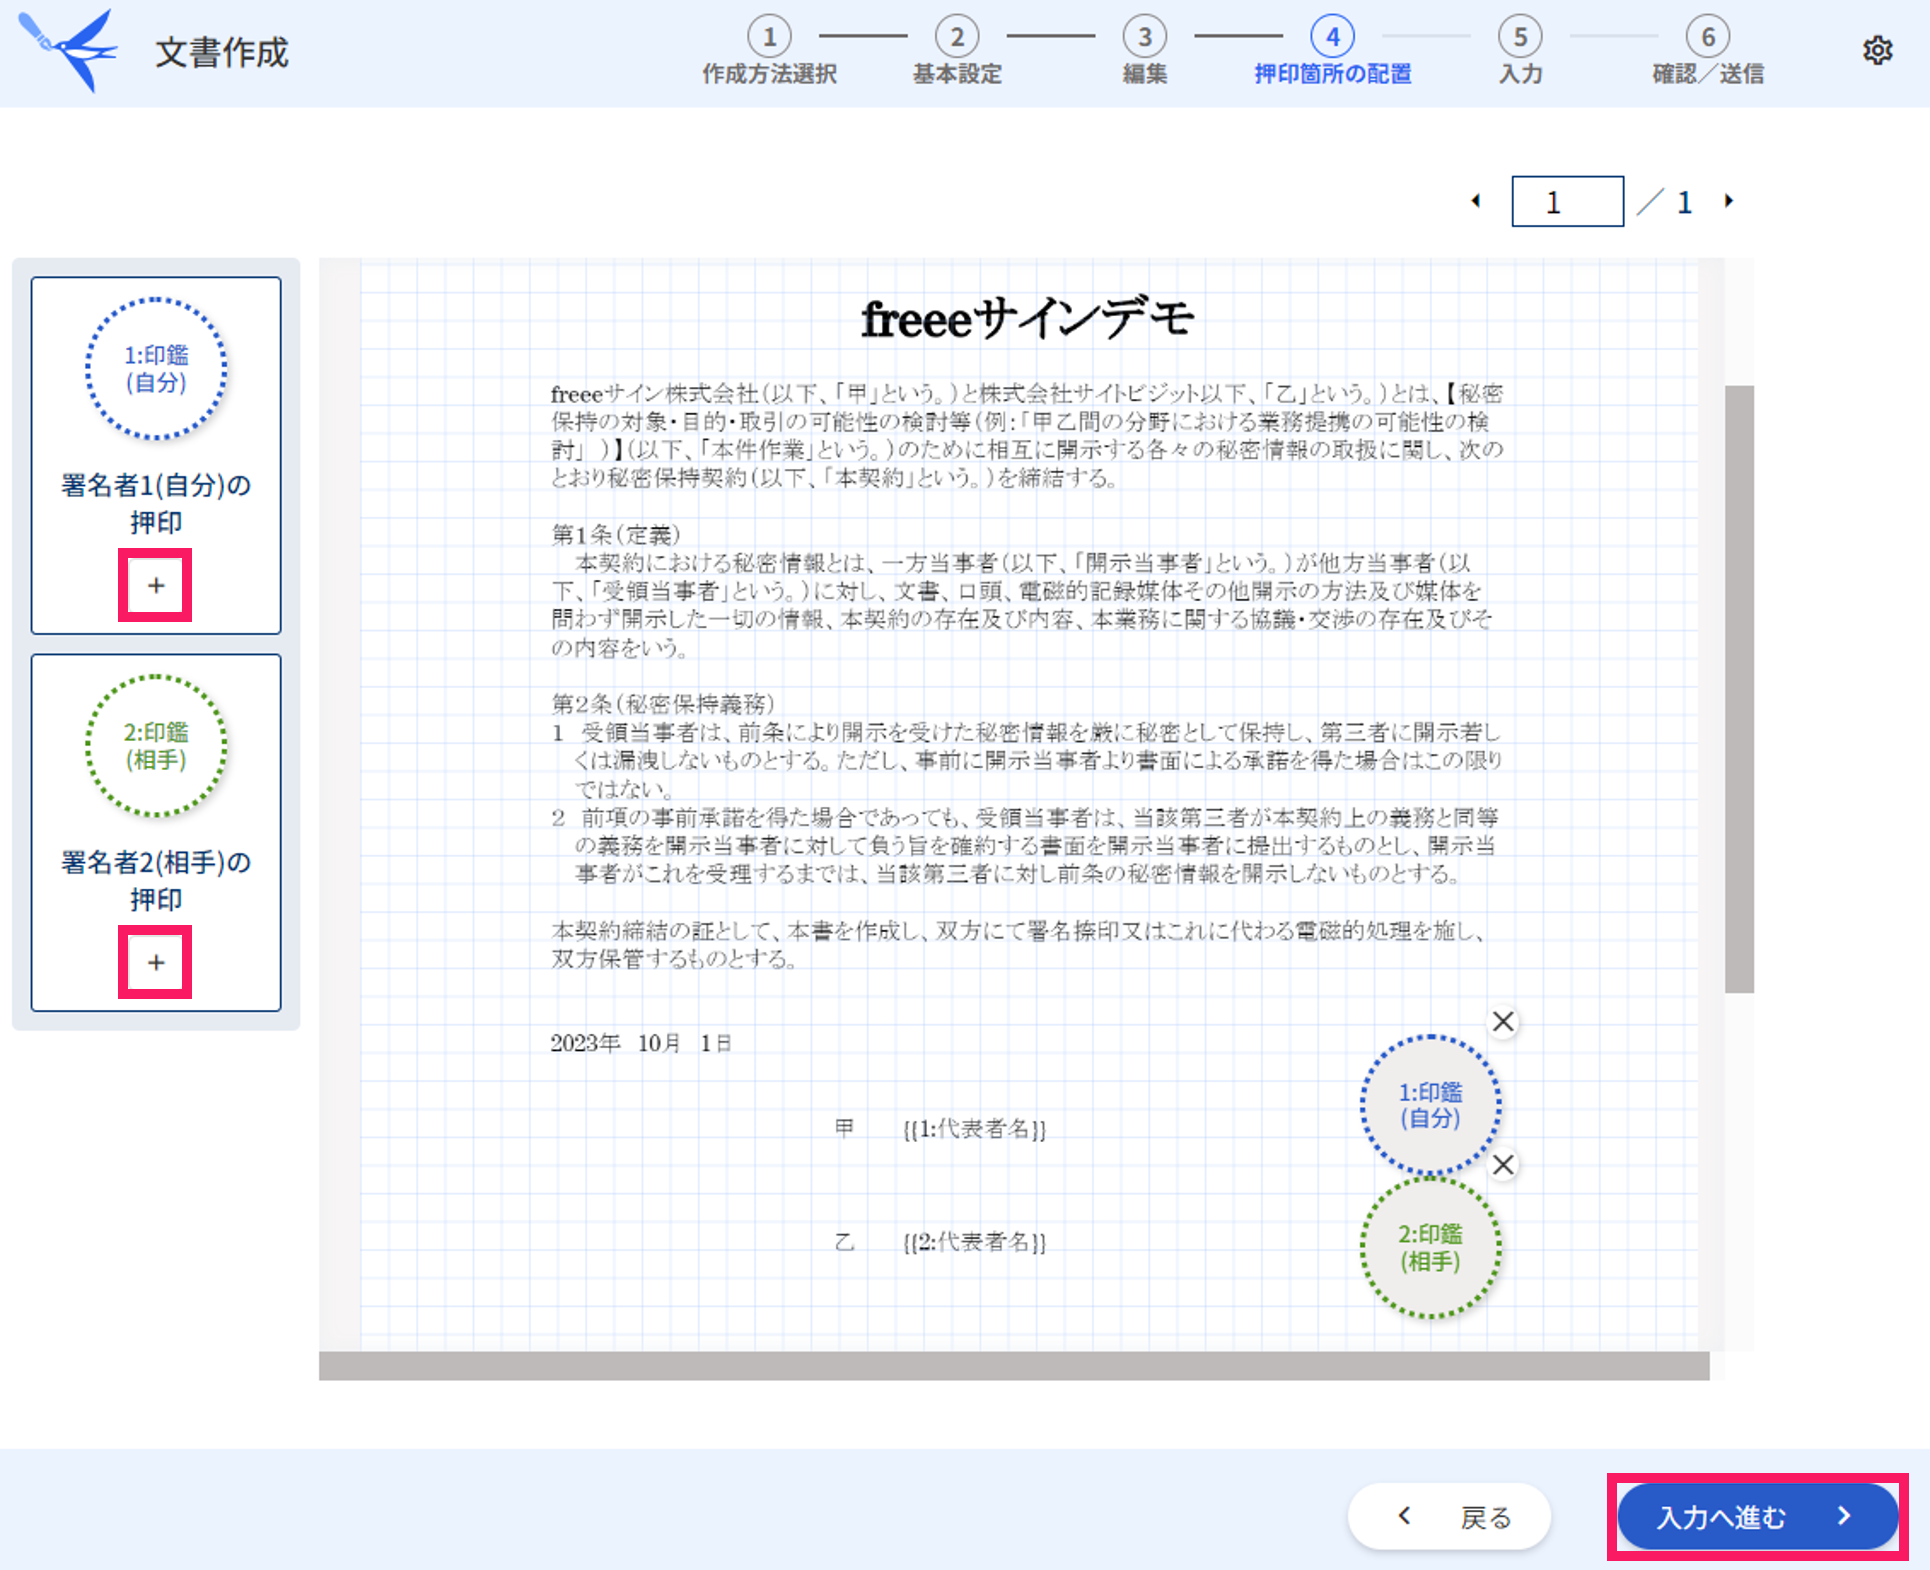Open the settings gear icon
Image resolution: width=1930 pixels, height=1570 pixels.
pyautogui.click(x=1877, y=50)
